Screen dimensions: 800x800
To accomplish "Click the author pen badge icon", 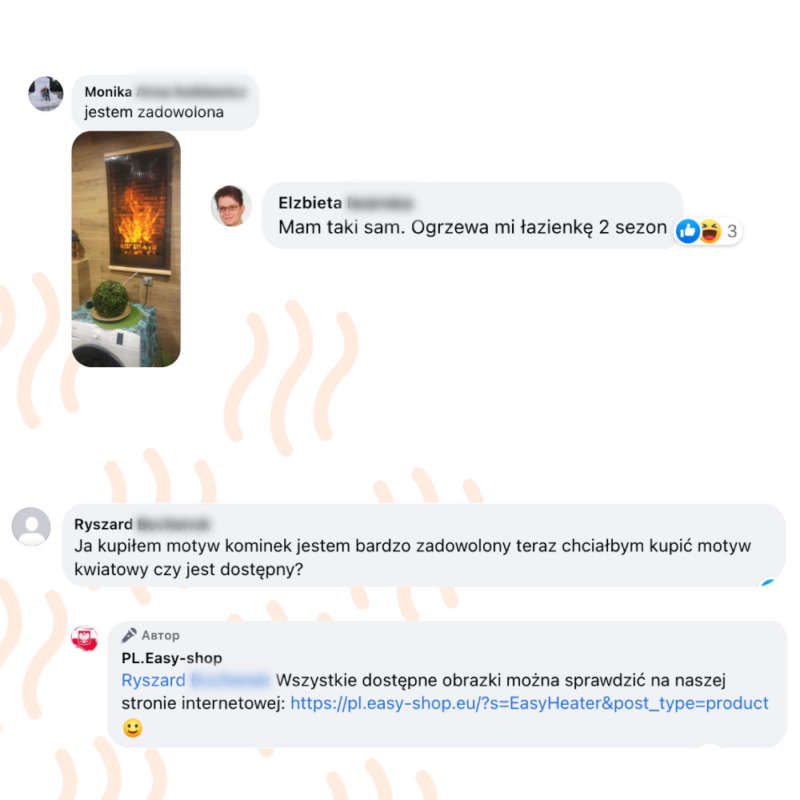I will (x=129, y=635).
